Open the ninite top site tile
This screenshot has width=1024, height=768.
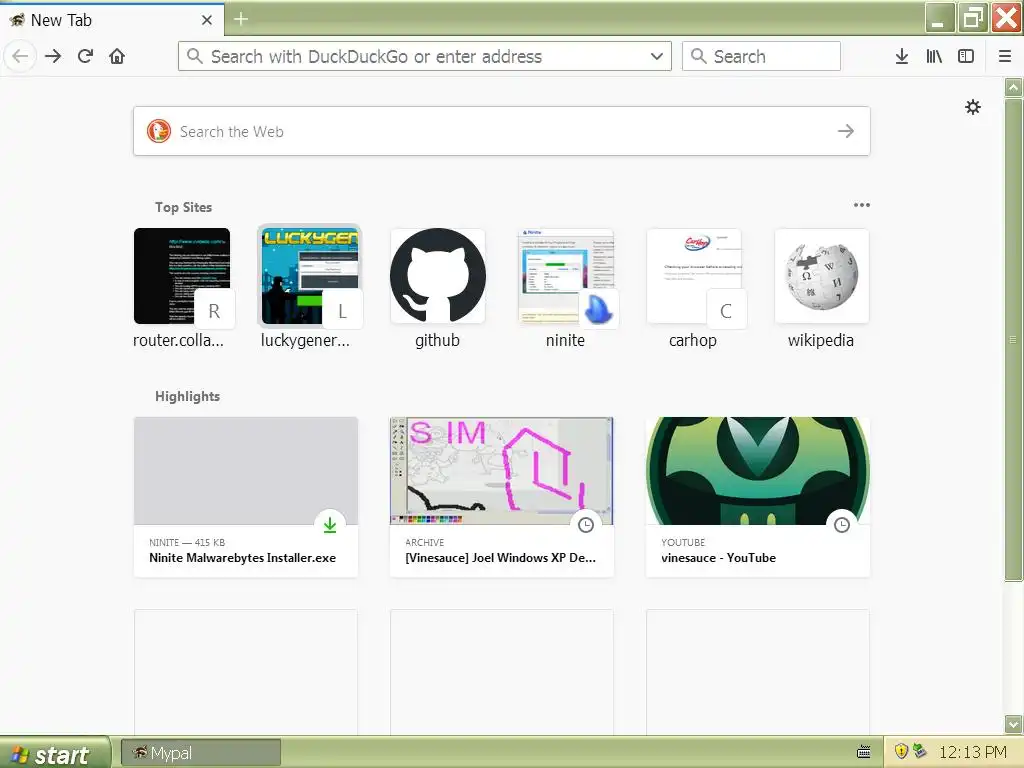click(x=566, y=288)
